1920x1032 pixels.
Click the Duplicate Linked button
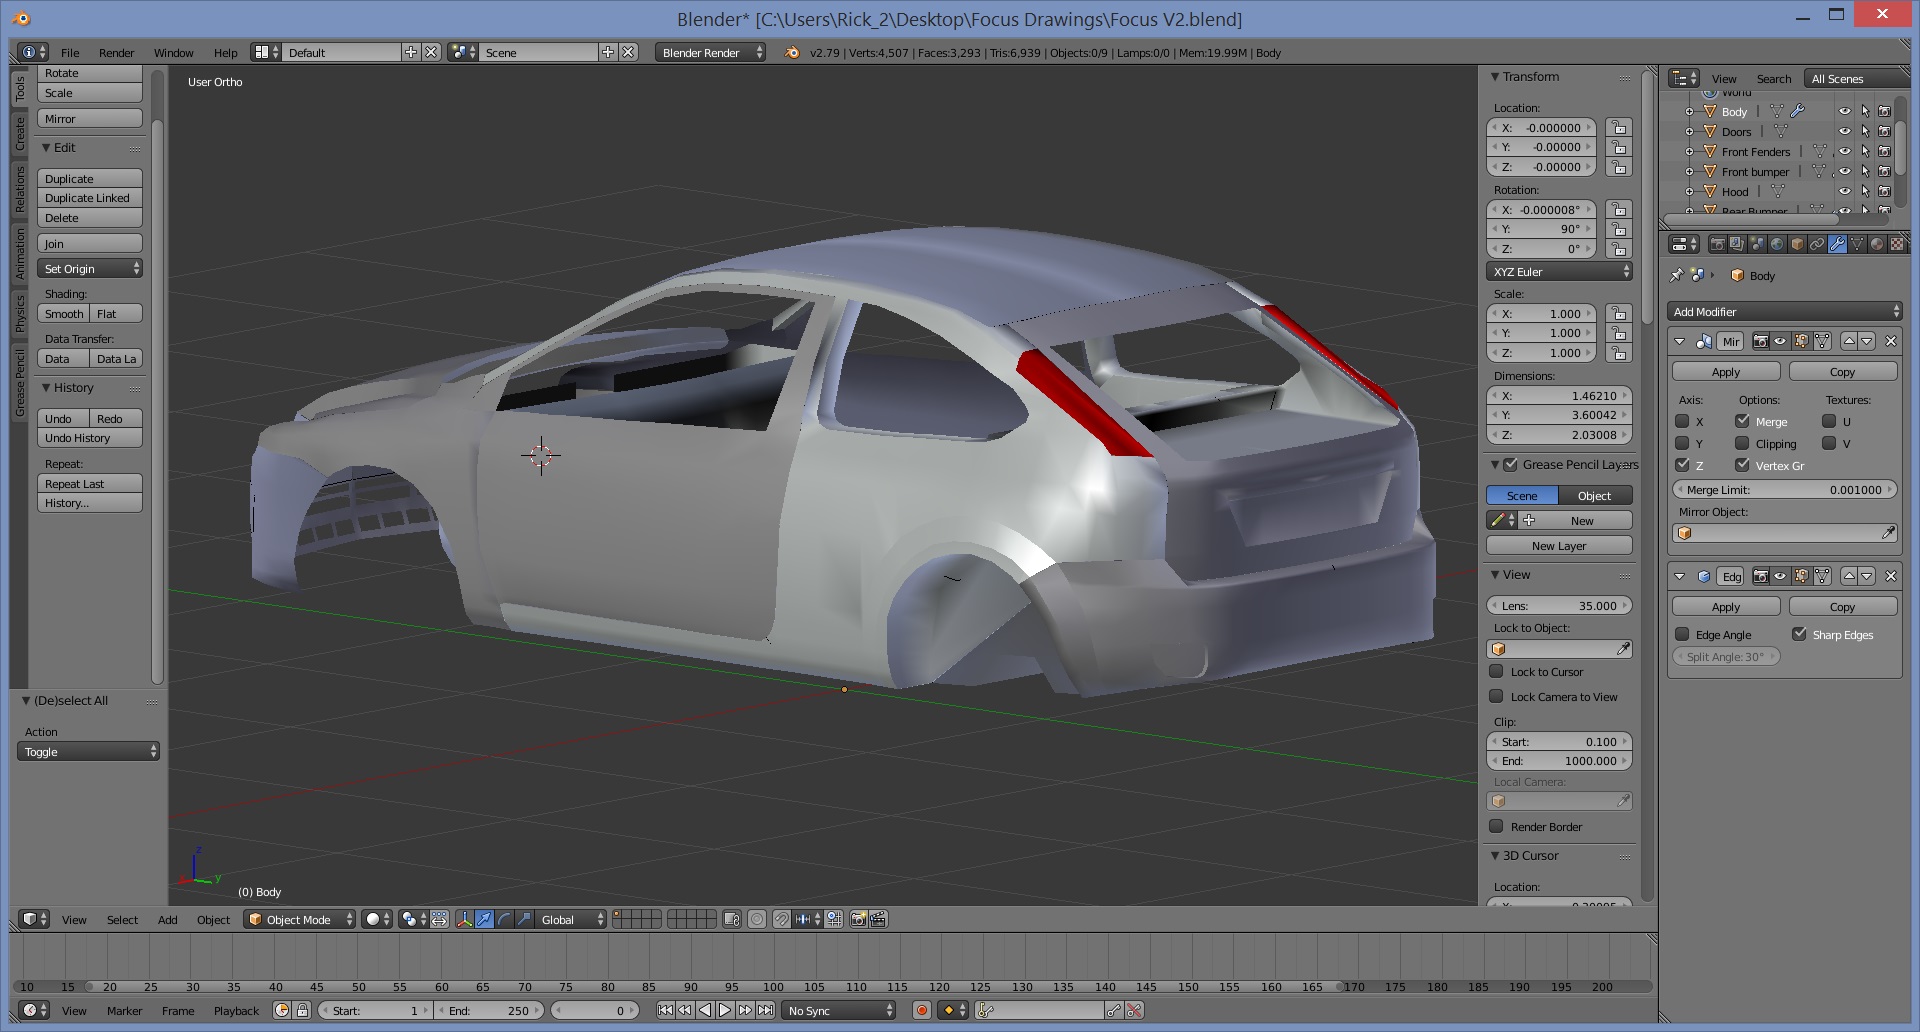point(90,198)
